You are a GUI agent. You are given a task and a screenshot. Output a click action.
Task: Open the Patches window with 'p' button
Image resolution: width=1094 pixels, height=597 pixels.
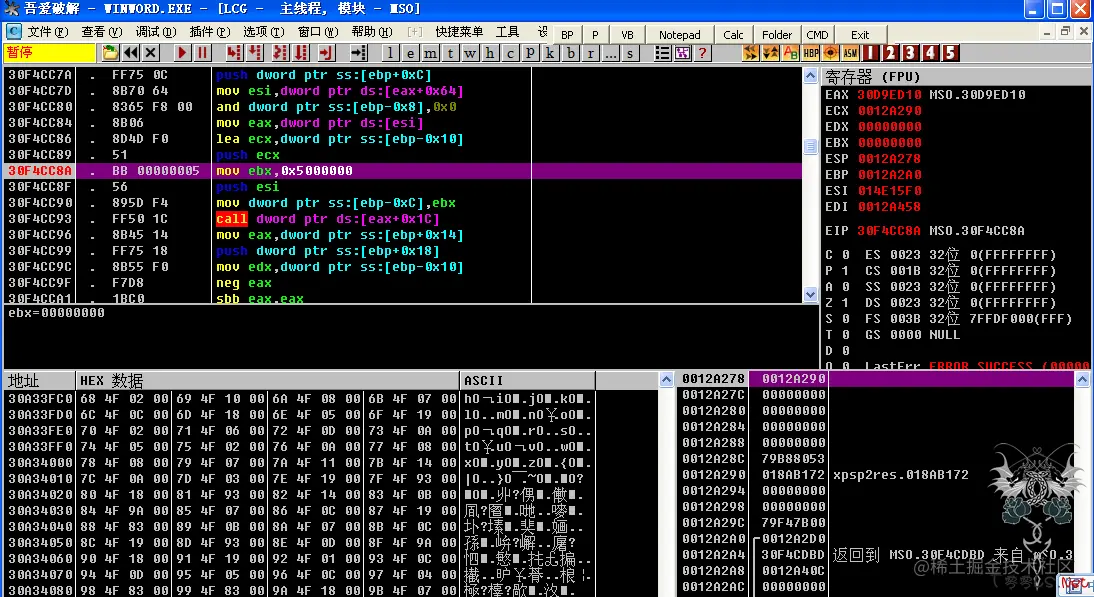click(530, 53)
